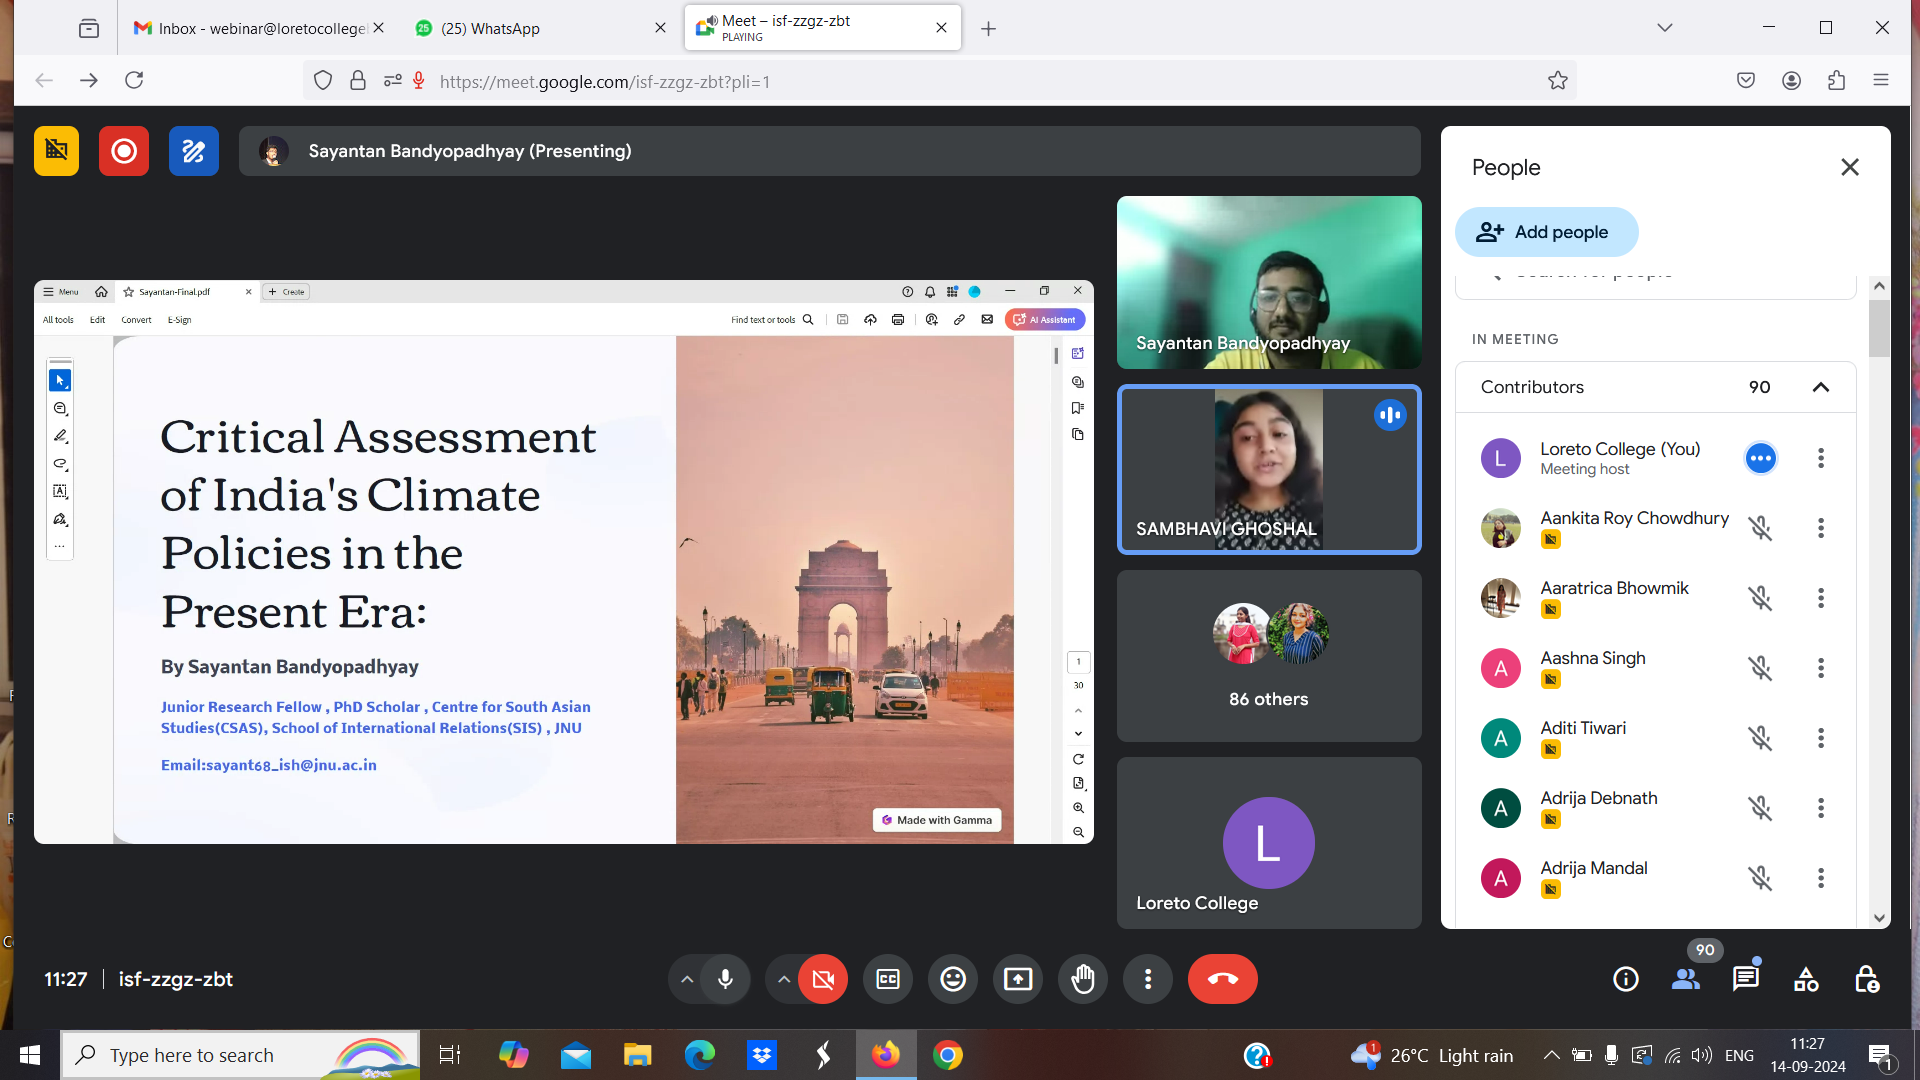Switch to the WhatsApp browser tab

tap(490, 28)
